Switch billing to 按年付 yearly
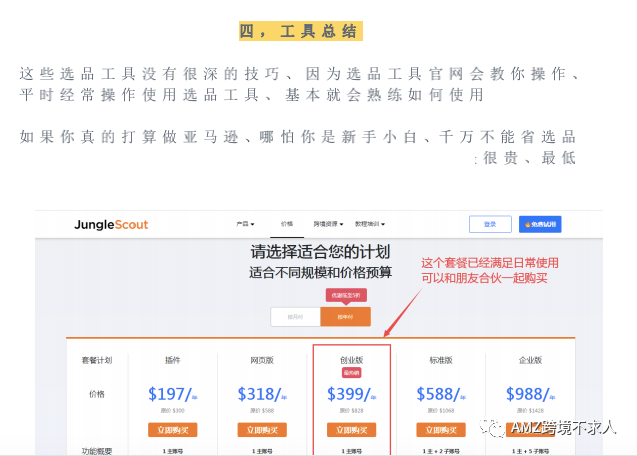 (345, 317)
